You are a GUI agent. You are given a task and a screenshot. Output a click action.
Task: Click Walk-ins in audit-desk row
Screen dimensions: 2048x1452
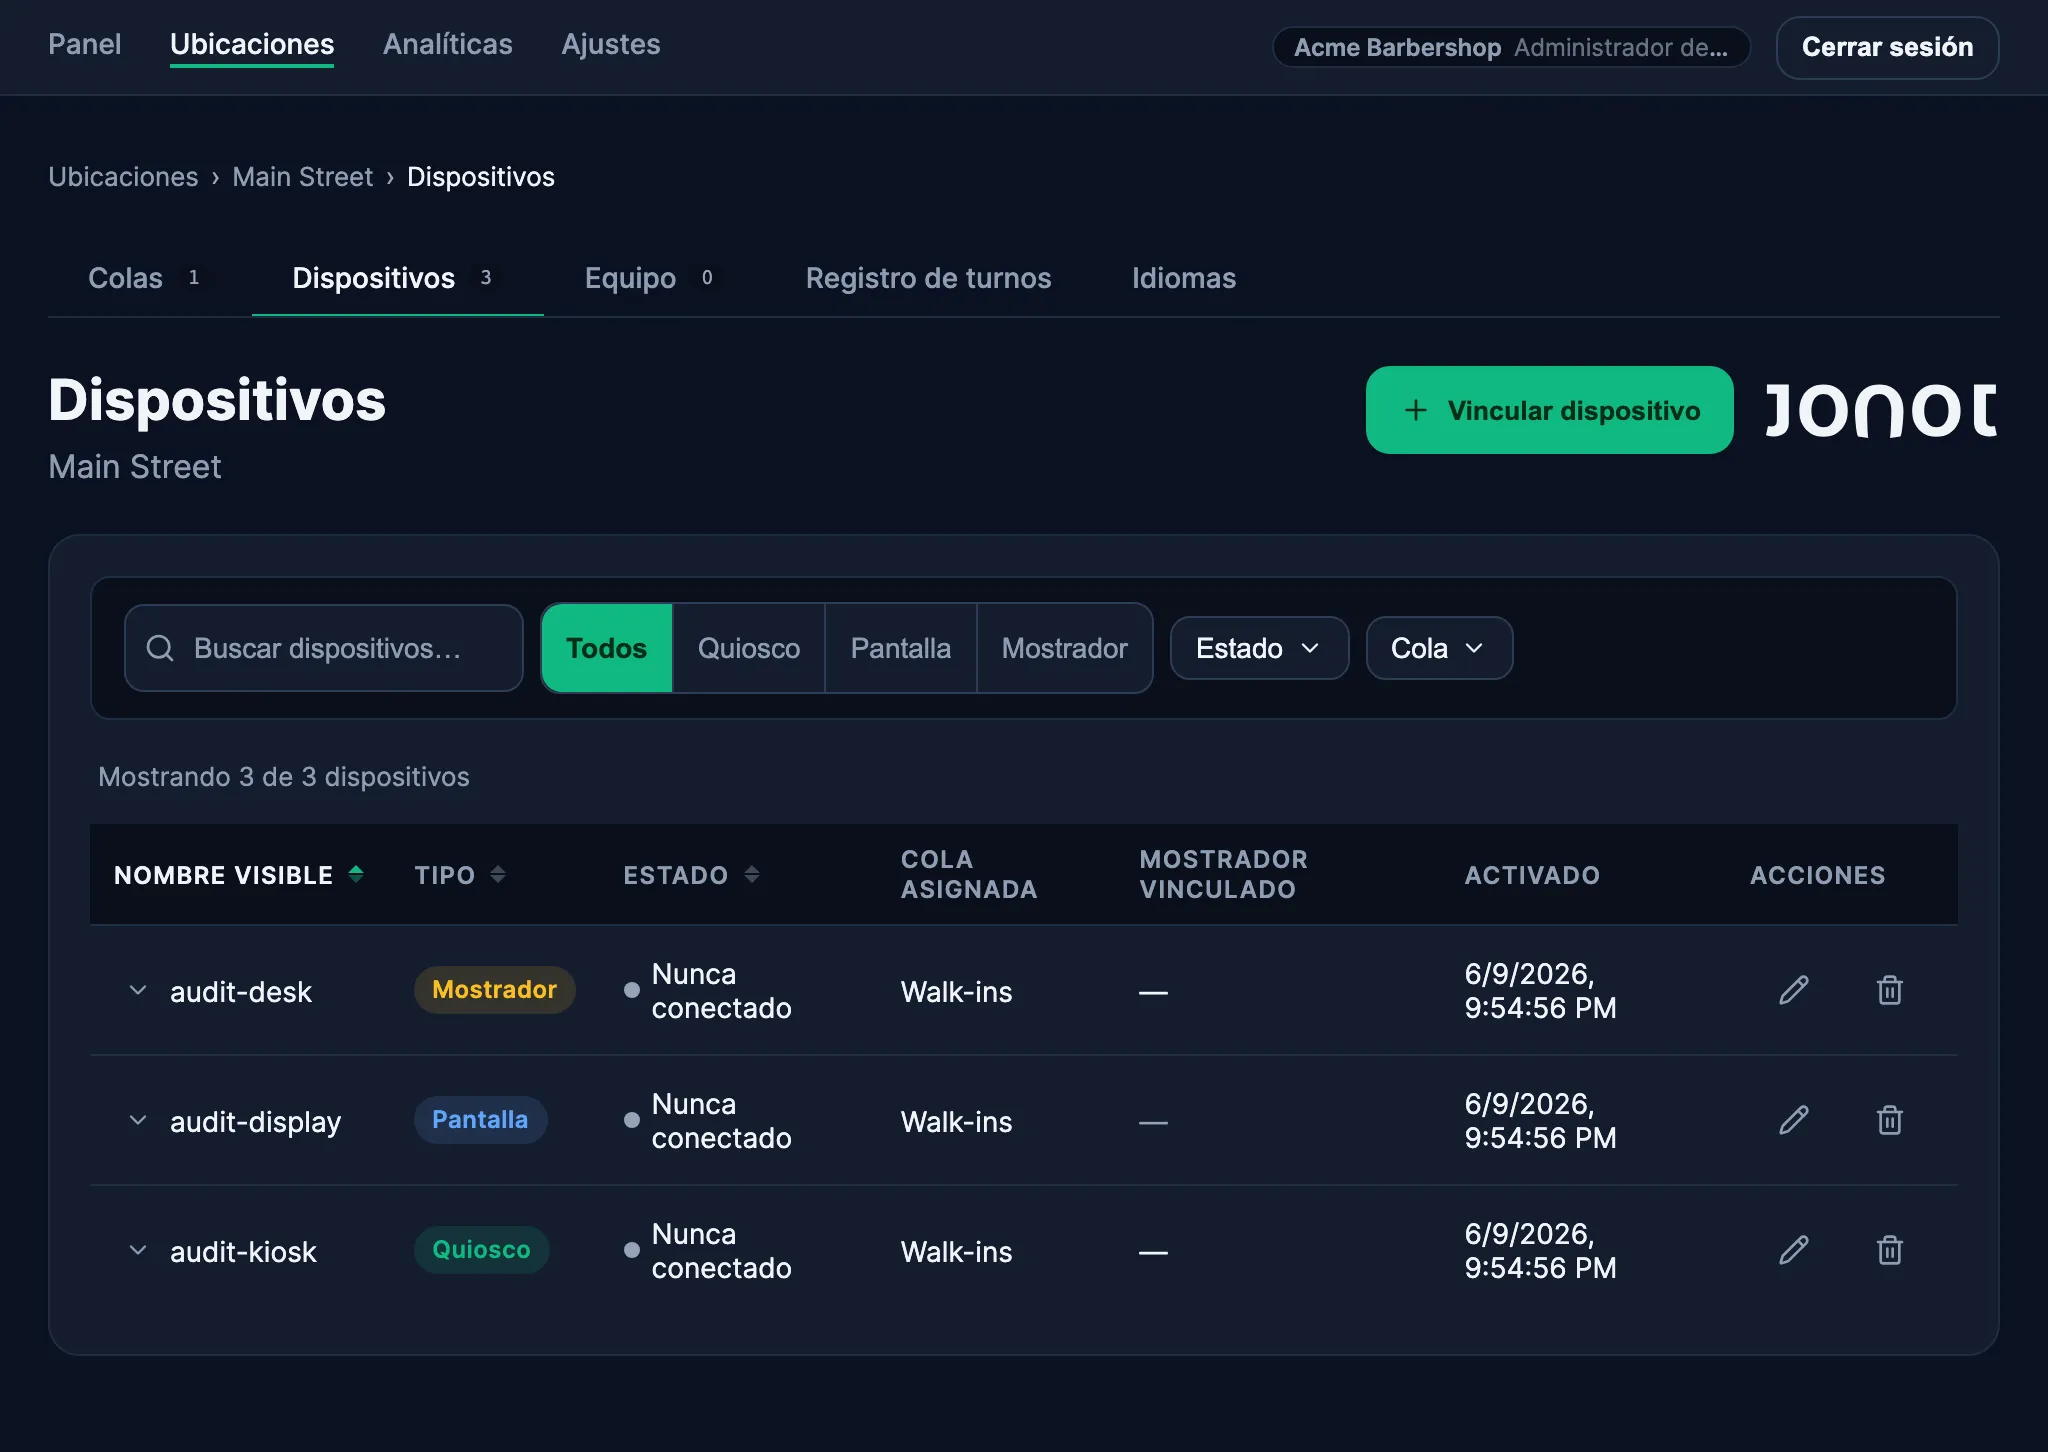(x=956, y=992)
